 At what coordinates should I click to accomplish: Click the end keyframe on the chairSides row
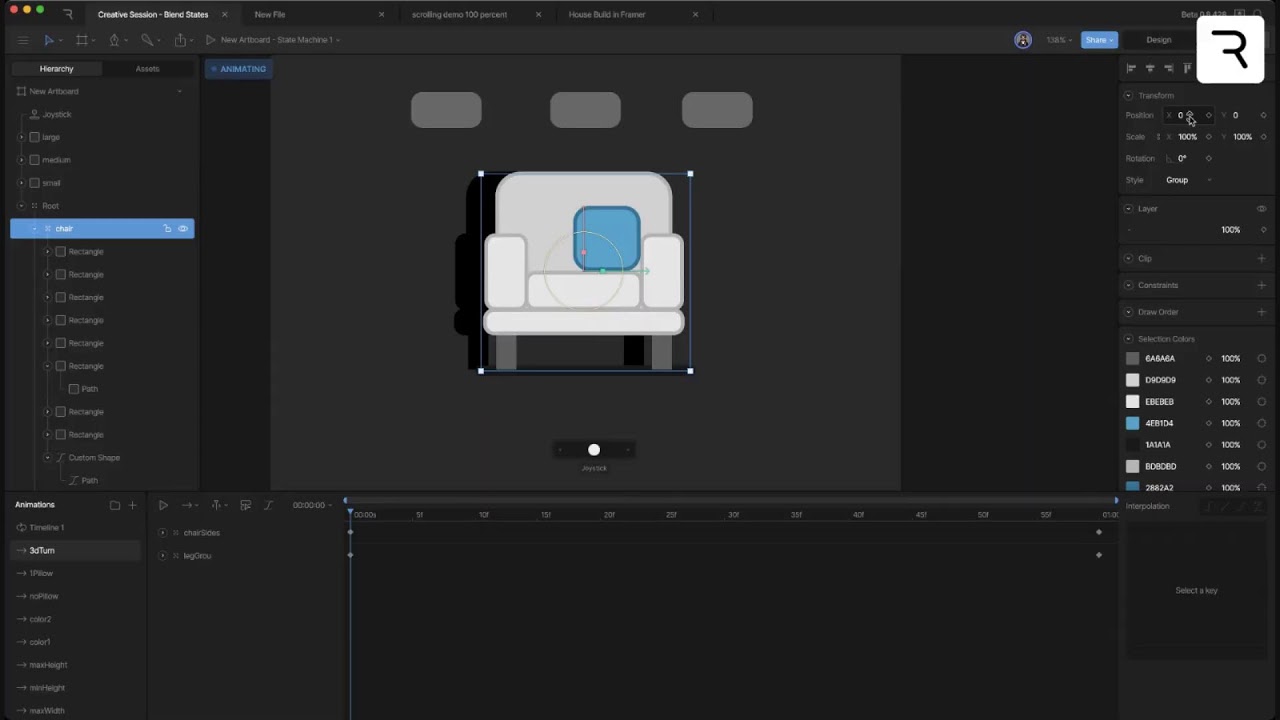(x=1099, y=532)
